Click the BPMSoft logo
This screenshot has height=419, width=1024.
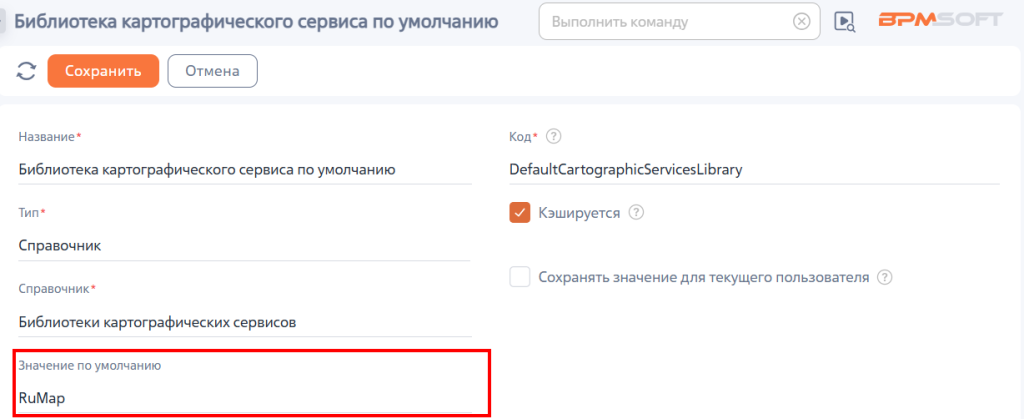[940, 20]
